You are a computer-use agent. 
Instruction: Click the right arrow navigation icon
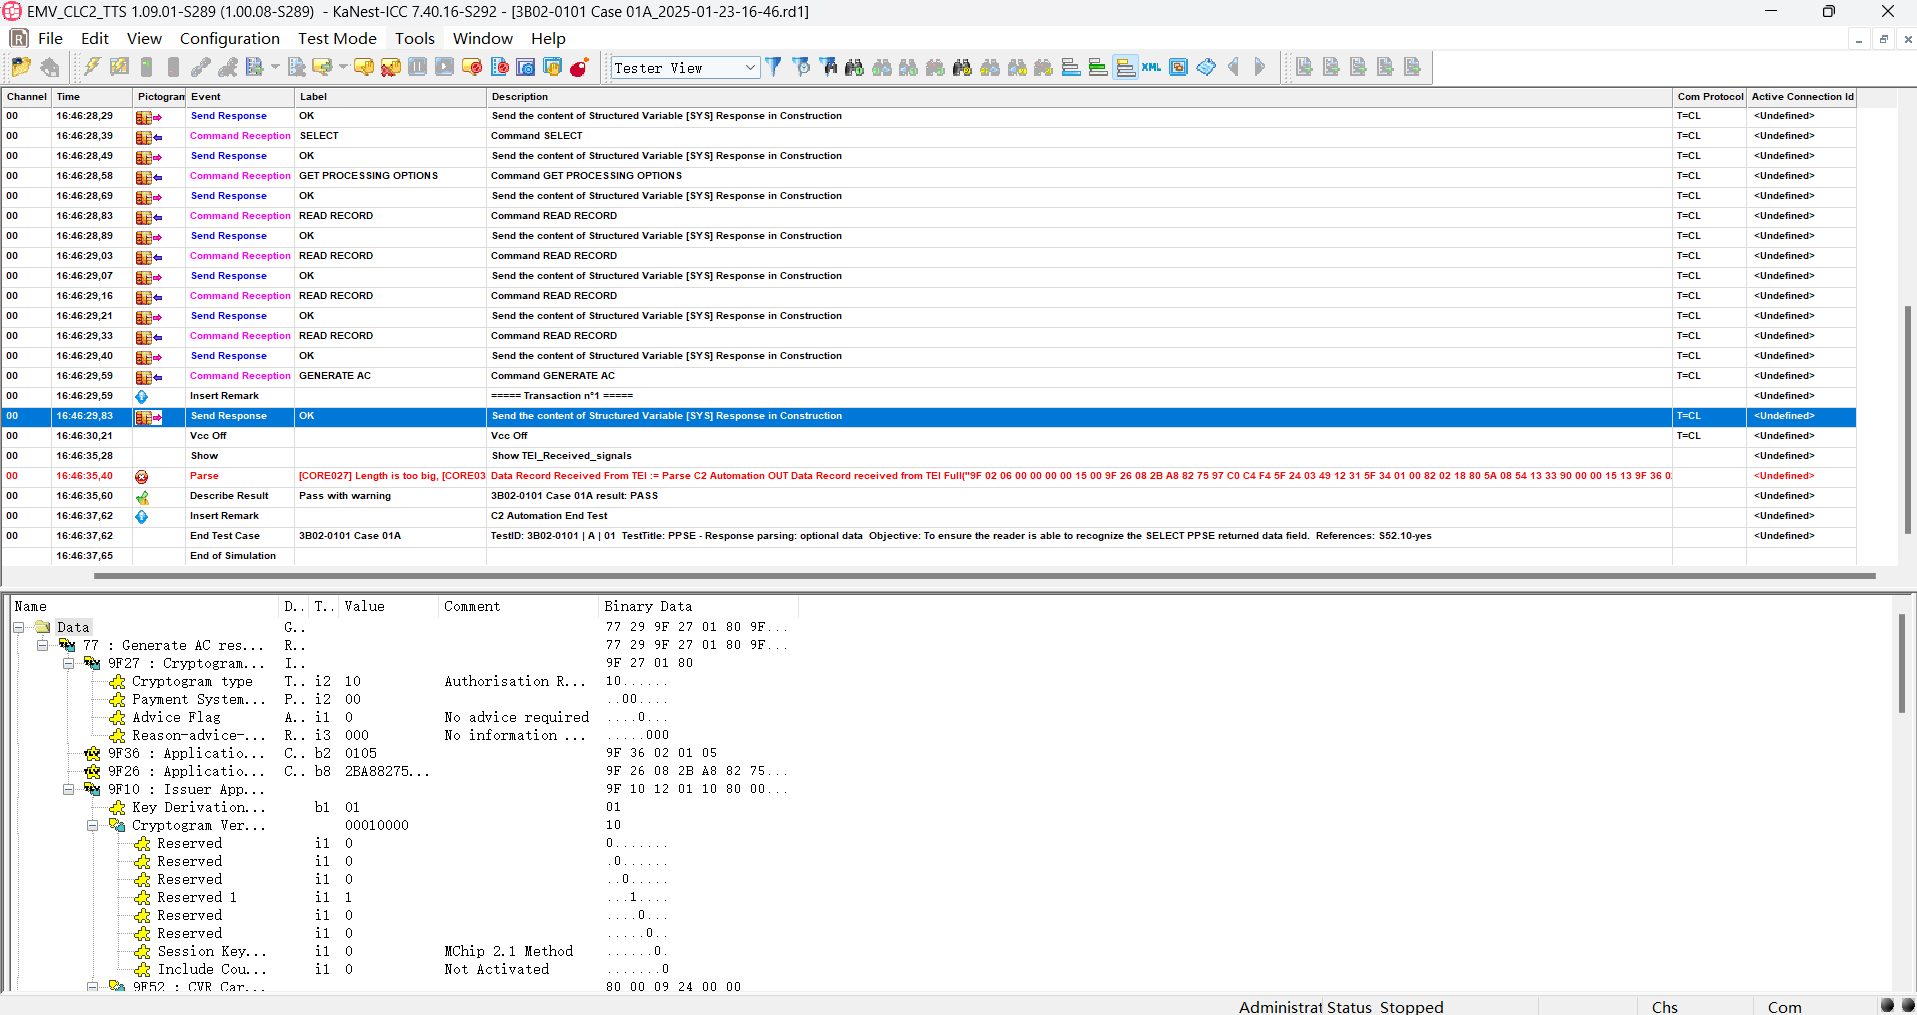(1260, 67)
